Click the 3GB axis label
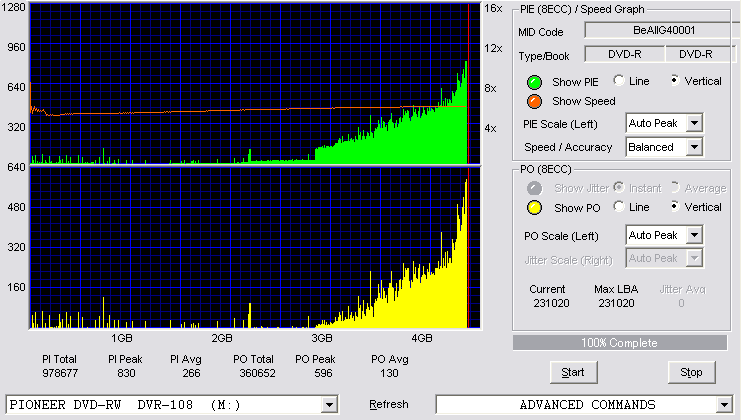Image resolution: width=742 pixels, height=420 pixels. (x=322, y=339)
